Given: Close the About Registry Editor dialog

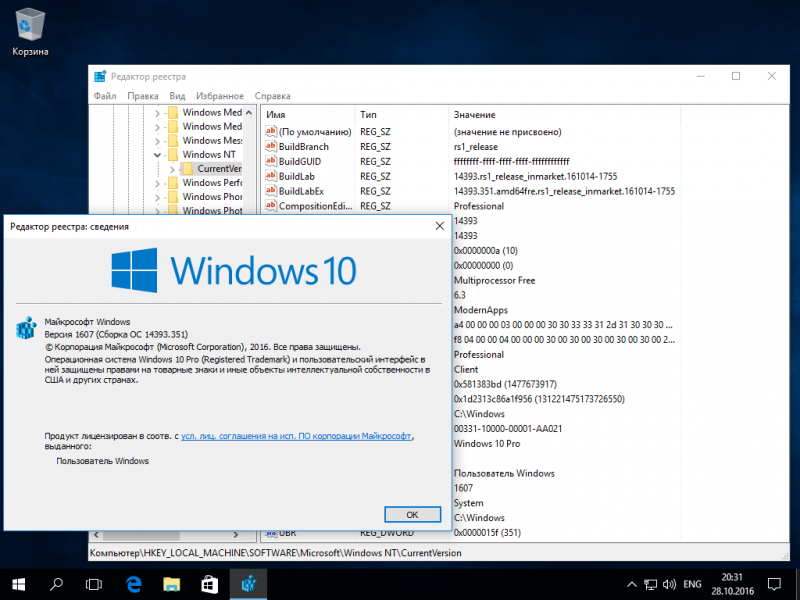Looking at the screenshot, I should pyautogui.click(x=440, y=226).
